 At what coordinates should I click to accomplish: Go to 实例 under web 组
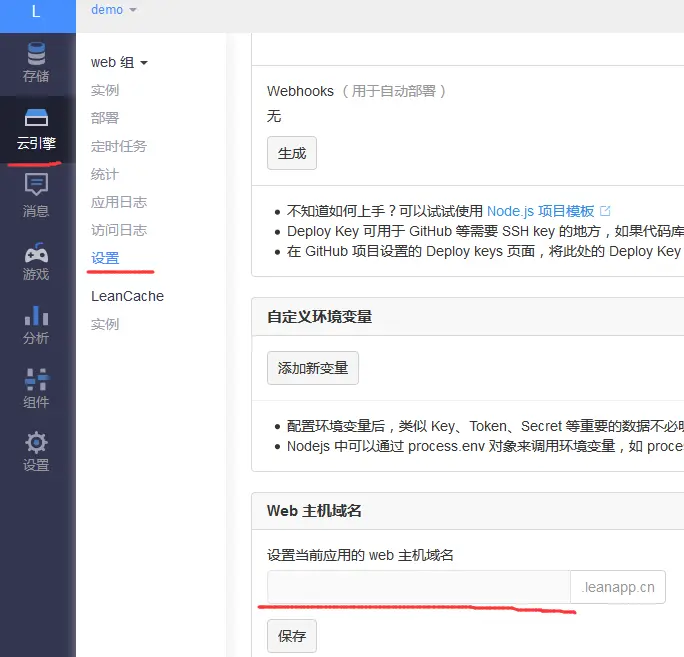tap(105, 90)
